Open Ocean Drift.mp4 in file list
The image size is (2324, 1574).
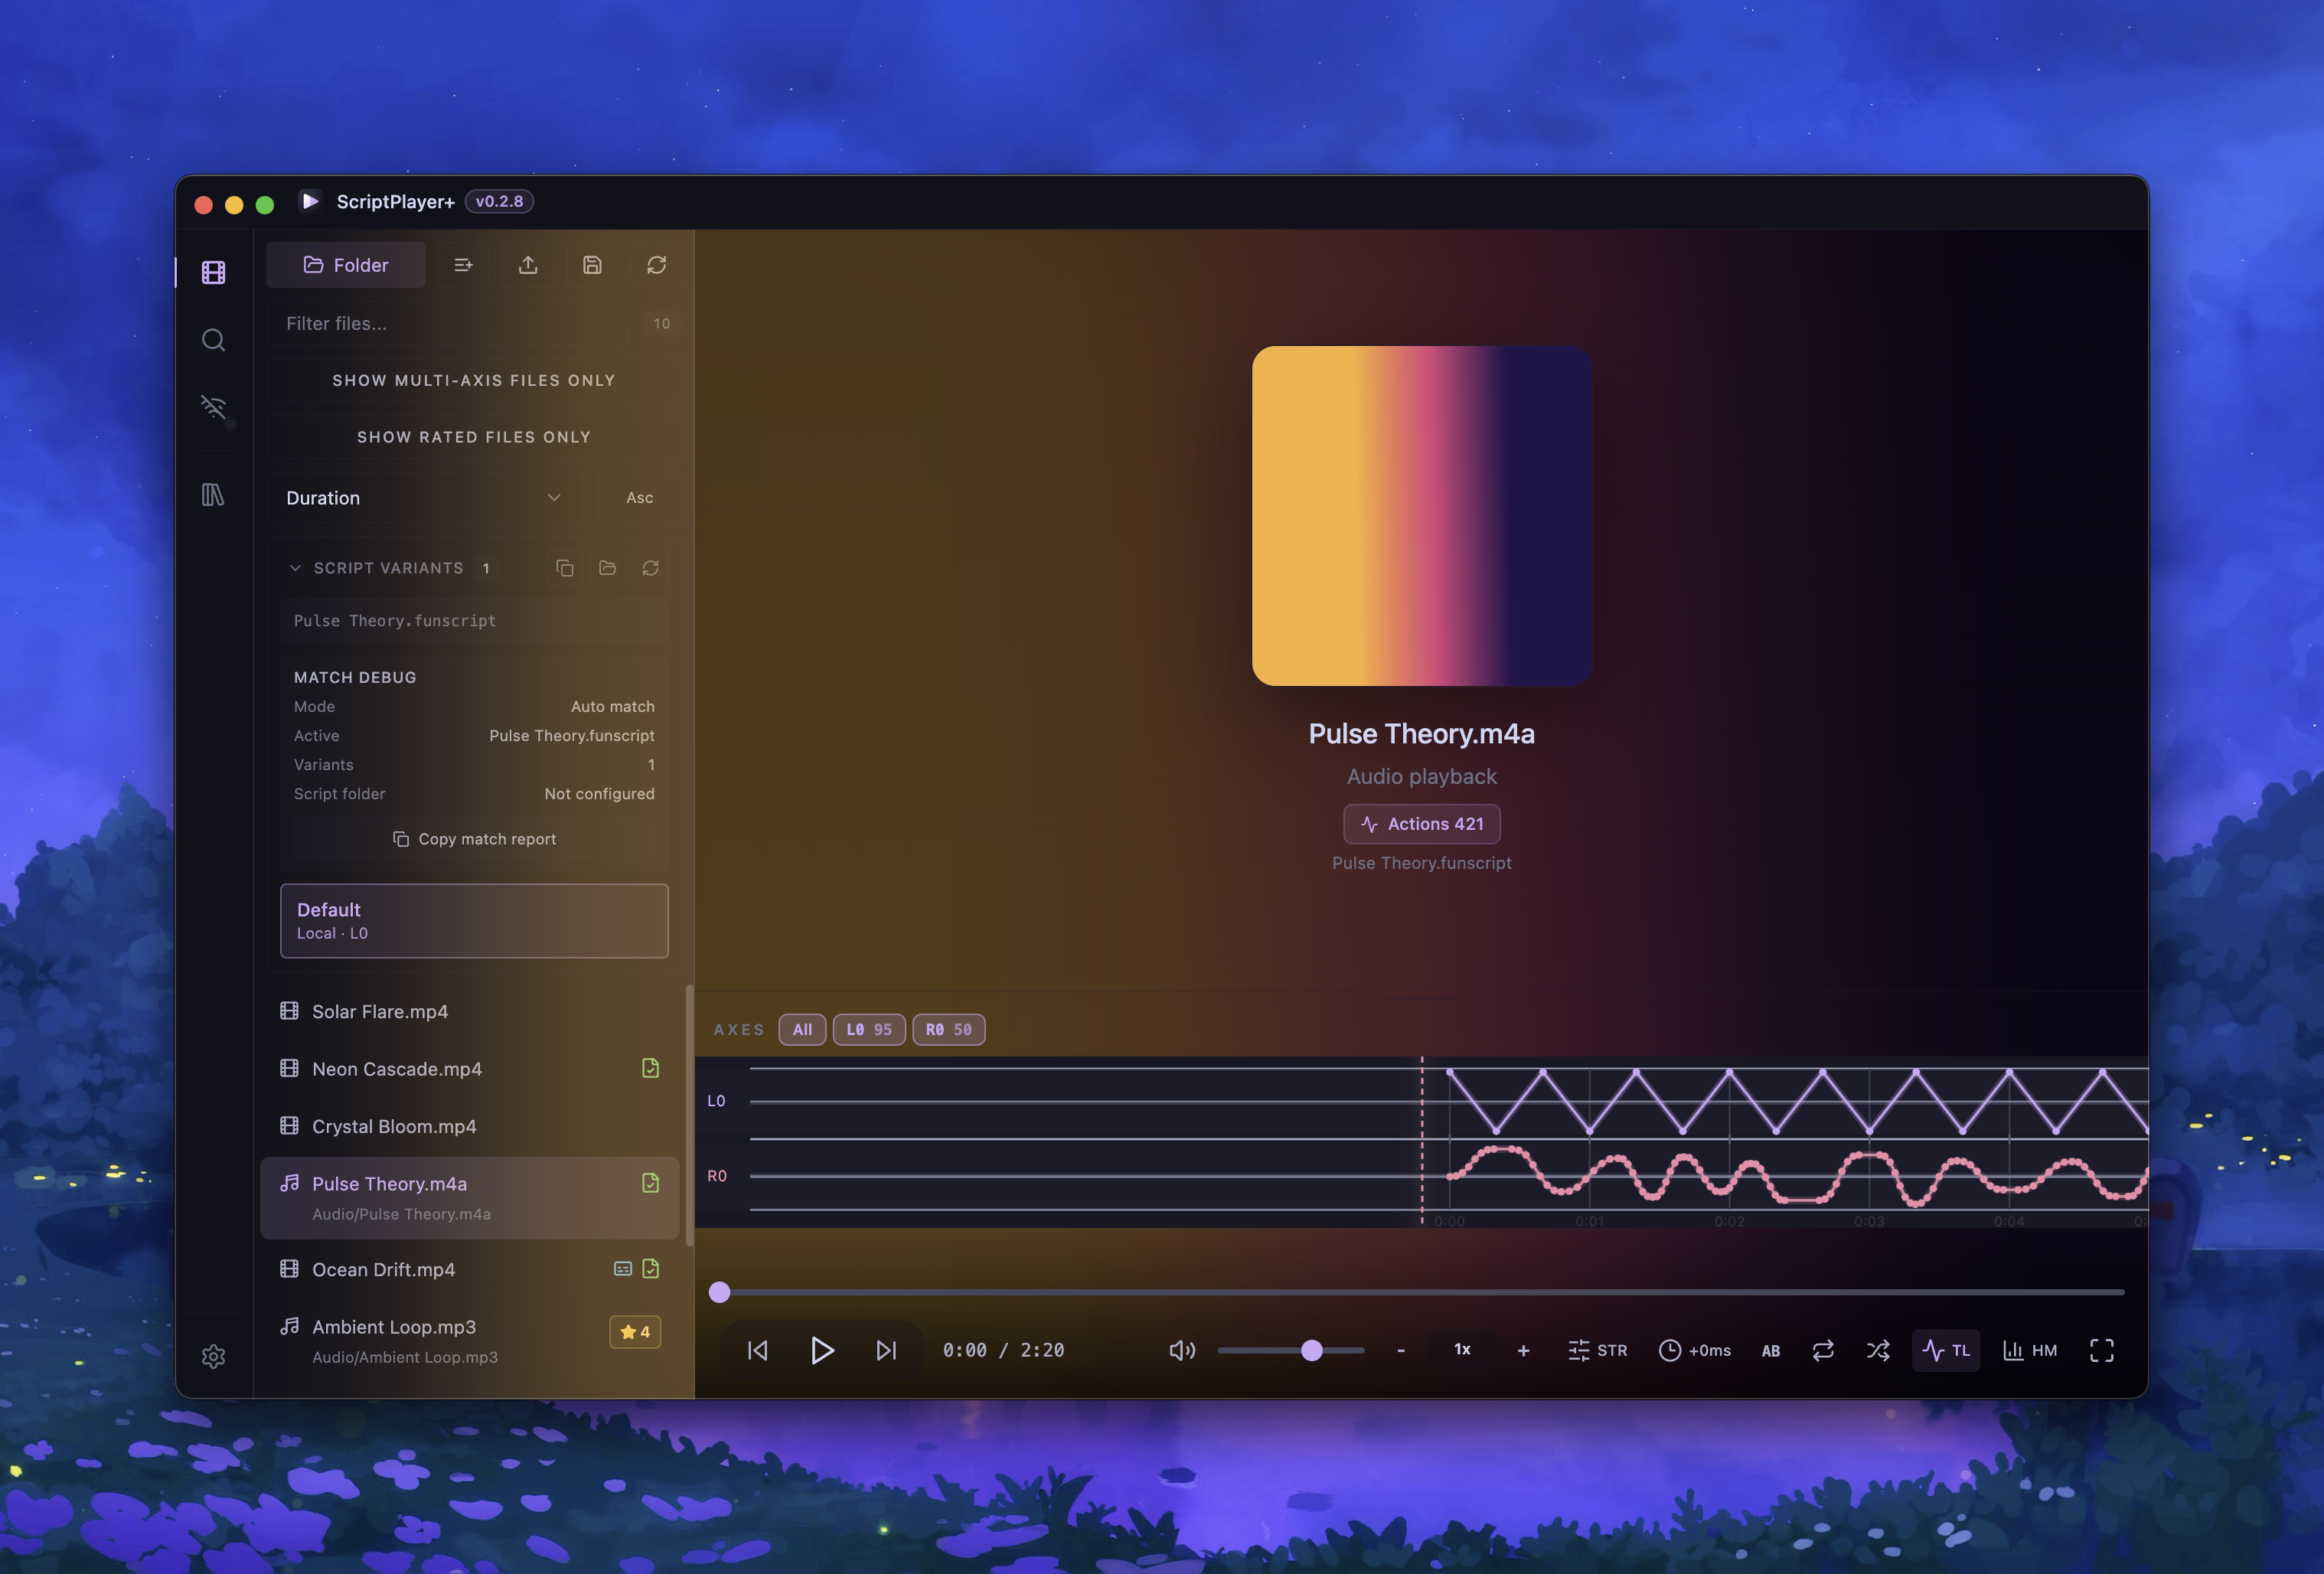470,1269
